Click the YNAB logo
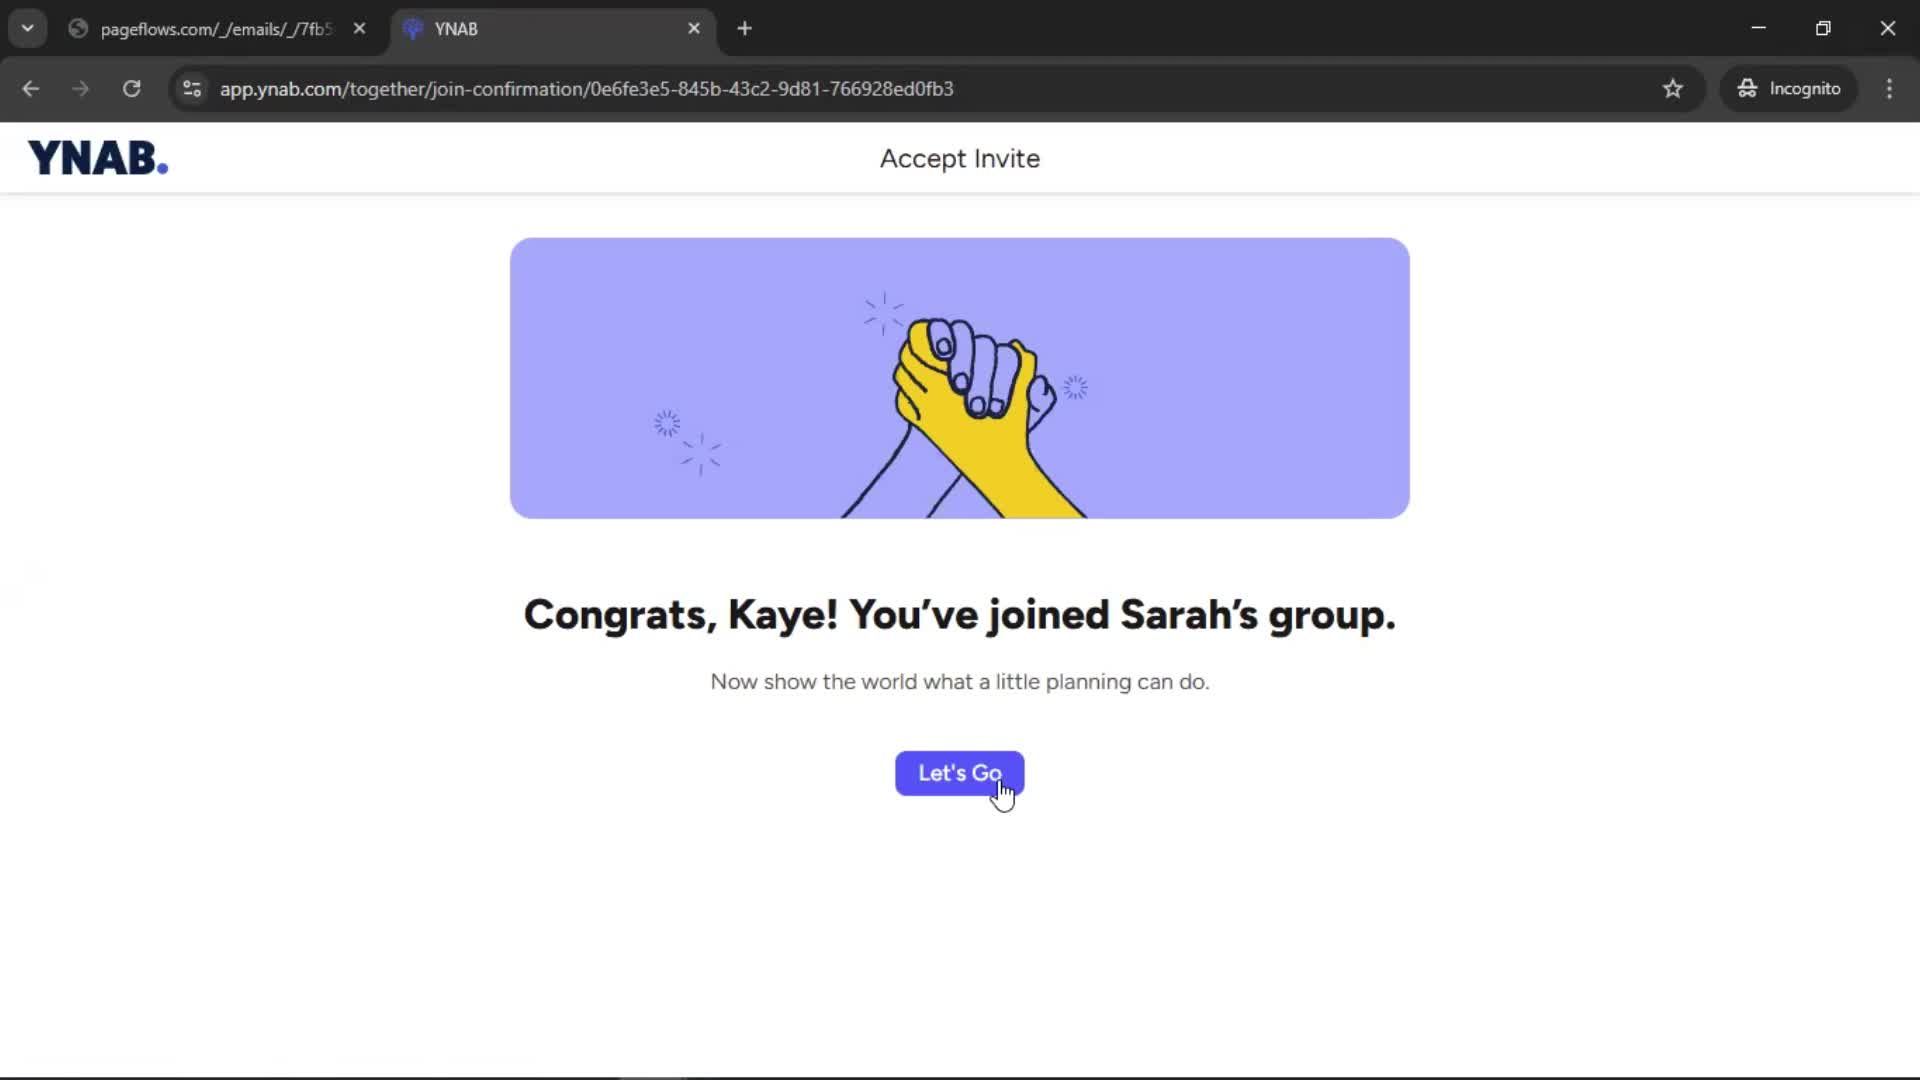The height and width of the screenshot is (1080, 1920). [98, 158]
